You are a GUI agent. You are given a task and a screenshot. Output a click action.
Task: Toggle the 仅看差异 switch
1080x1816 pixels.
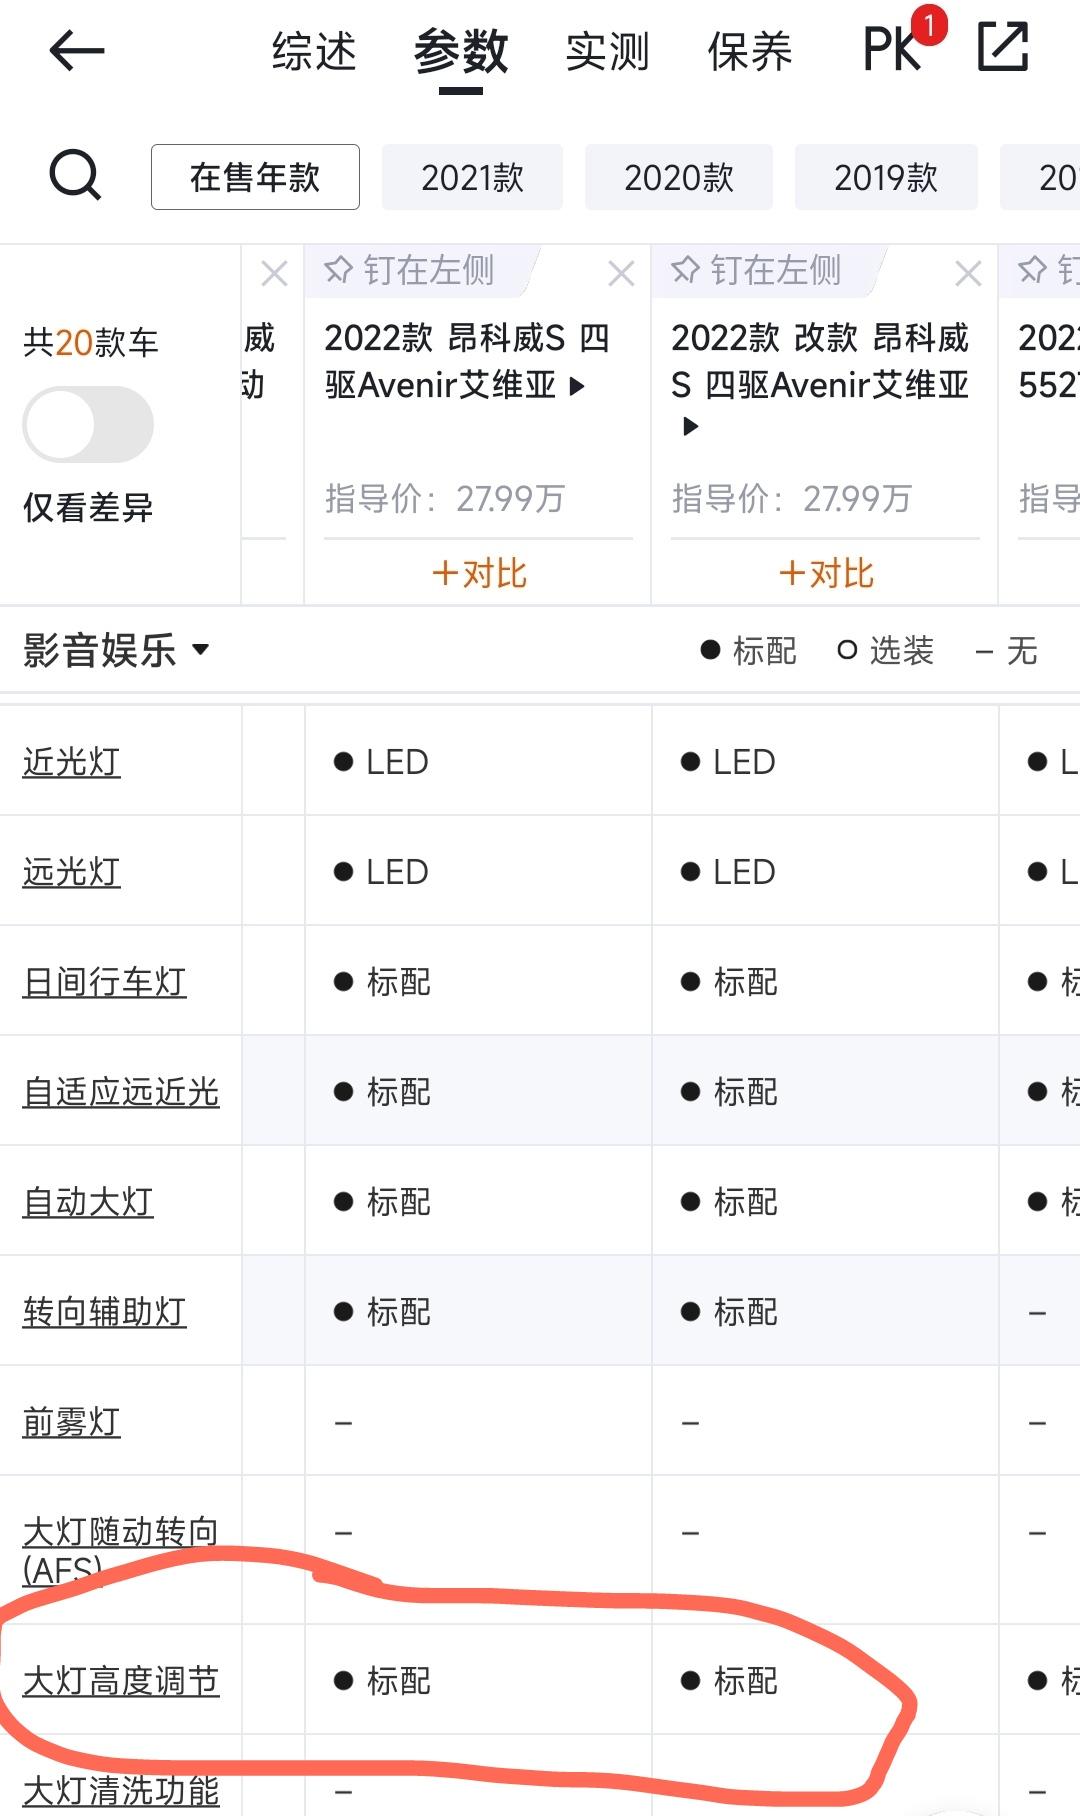click(88, 424)
